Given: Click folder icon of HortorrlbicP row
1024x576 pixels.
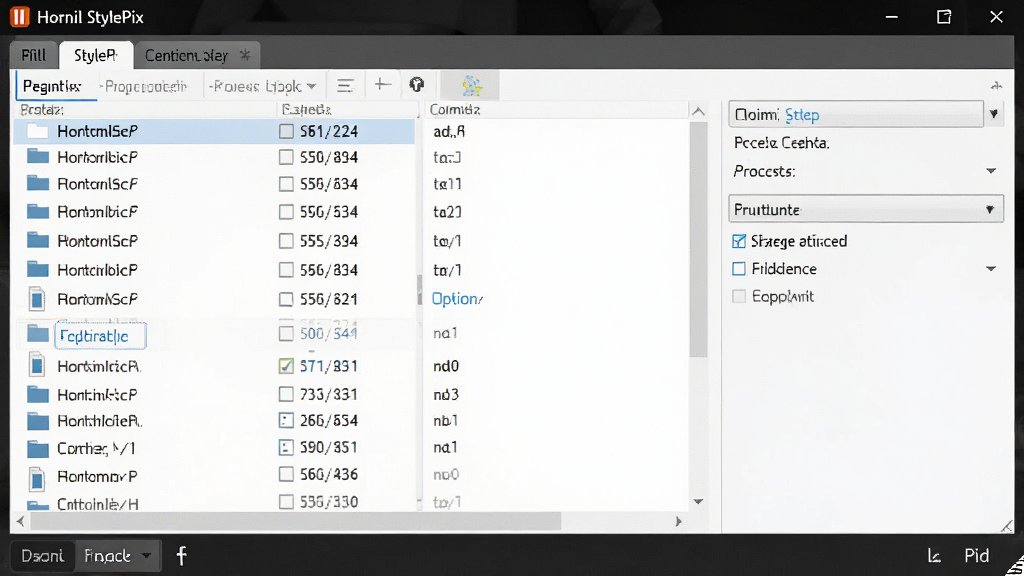Looking at the screenshot, I should click(37, 157).
